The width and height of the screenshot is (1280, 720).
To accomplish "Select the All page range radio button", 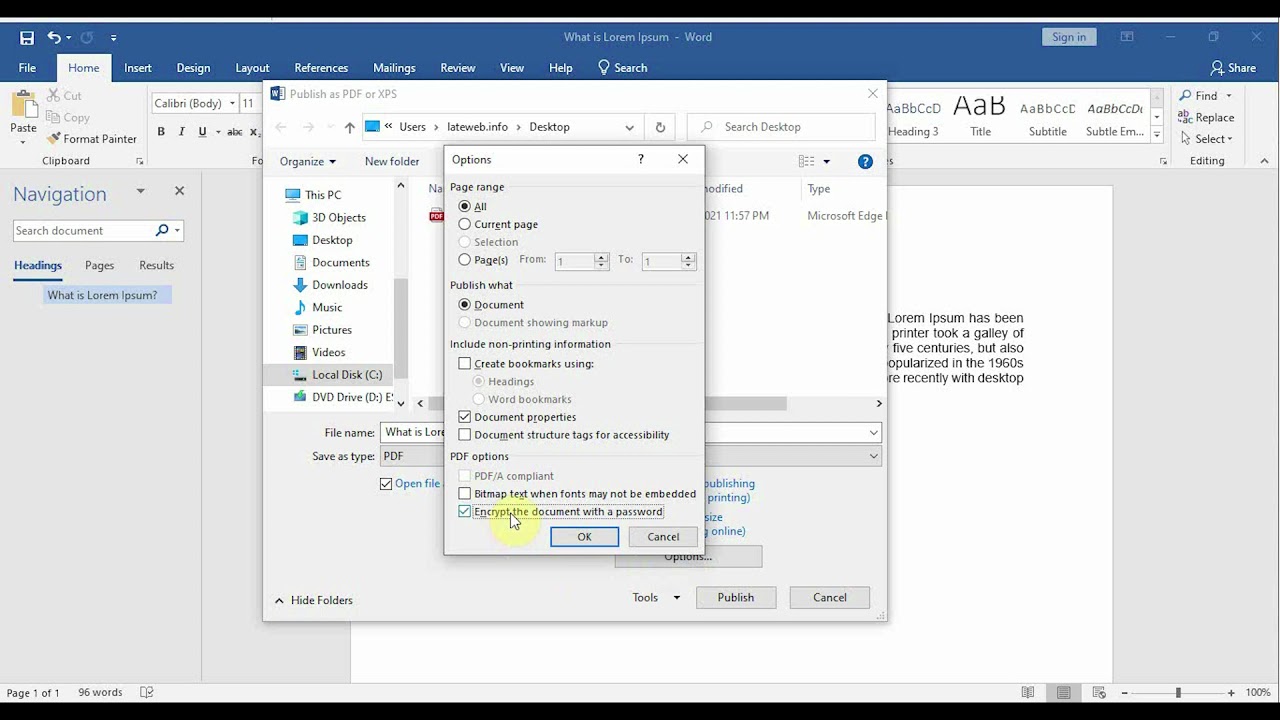I will point(464,207).
